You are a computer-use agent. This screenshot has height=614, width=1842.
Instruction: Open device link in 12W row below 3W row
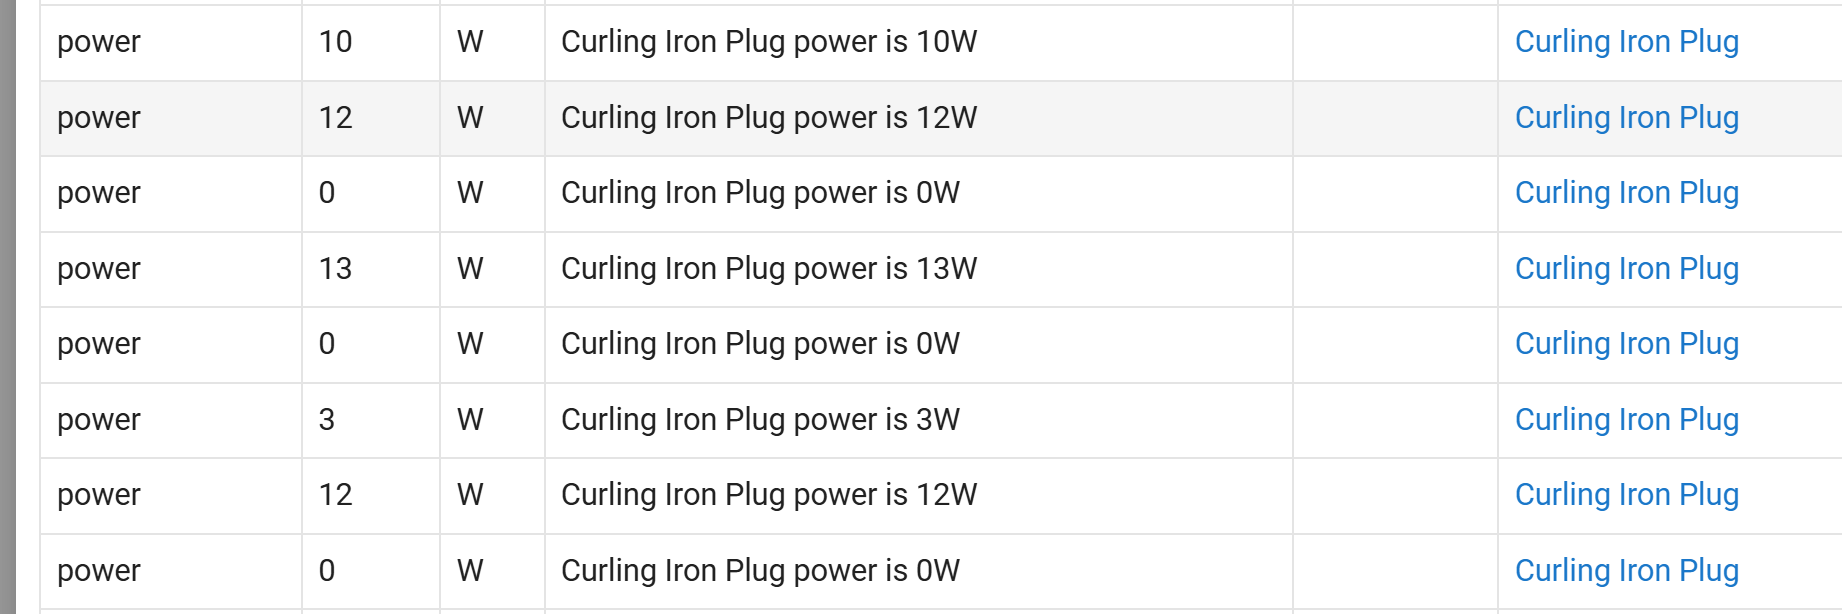point(1626,495)
